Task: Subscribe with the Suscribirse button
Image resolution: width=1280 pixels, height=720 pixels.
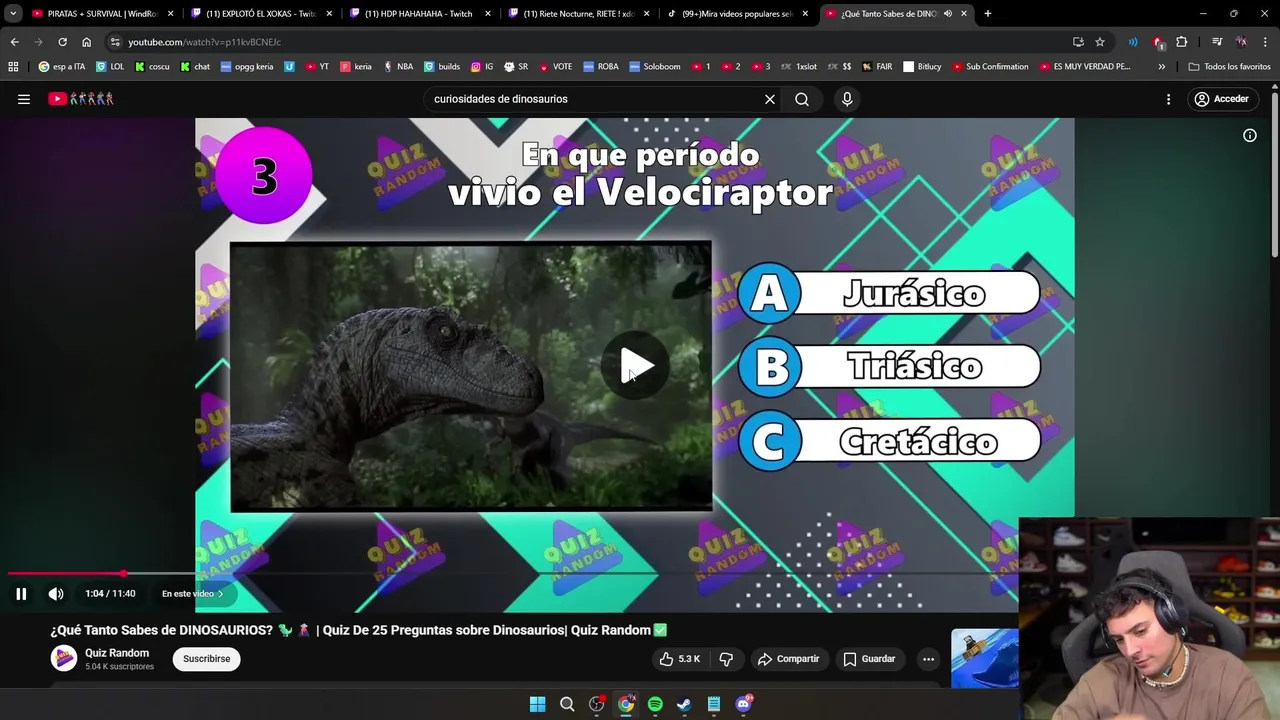Action: [x=207, y=659]
